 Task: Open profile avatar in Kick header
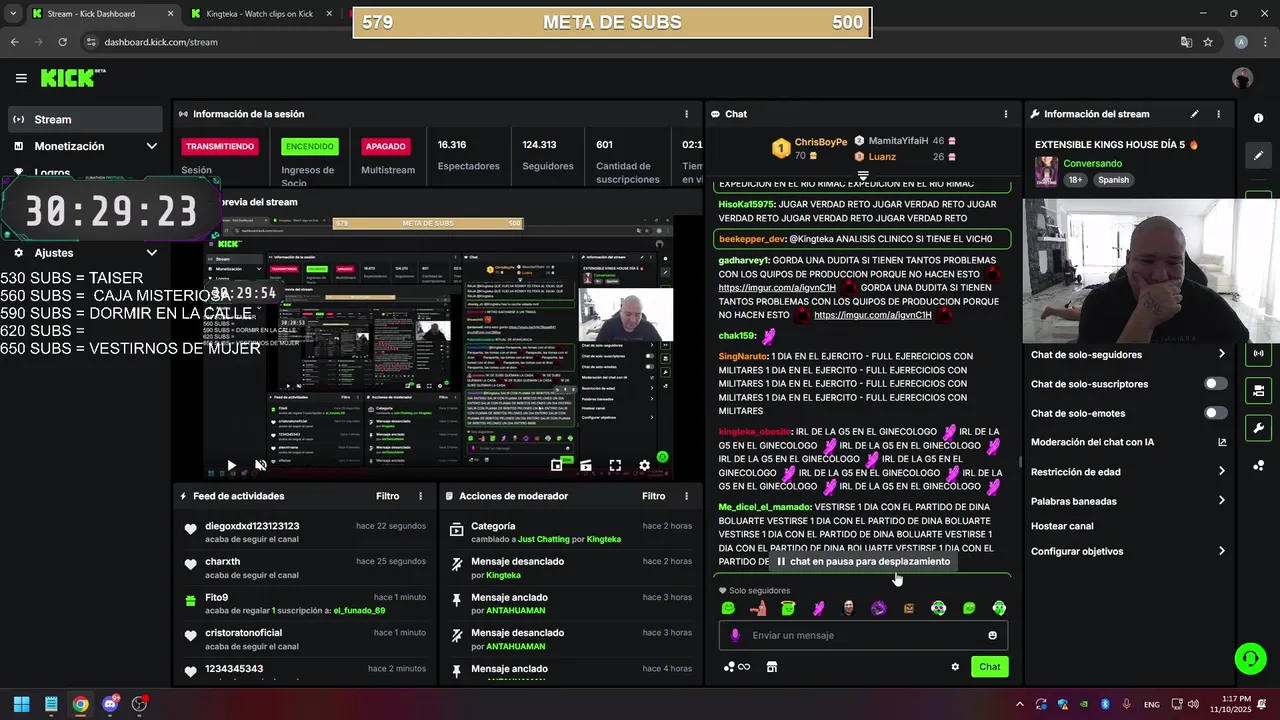click(x=1243, y=78)
